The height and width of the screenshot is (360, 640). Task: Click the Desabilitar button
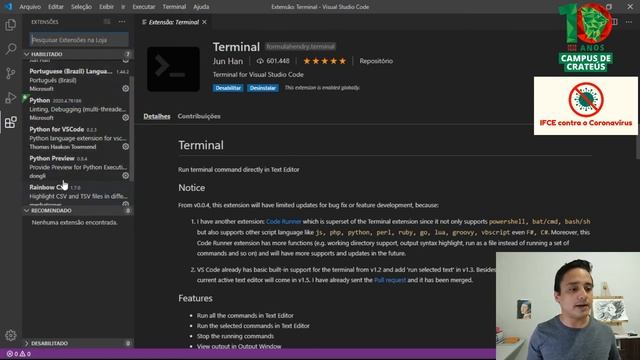(228, 88)
